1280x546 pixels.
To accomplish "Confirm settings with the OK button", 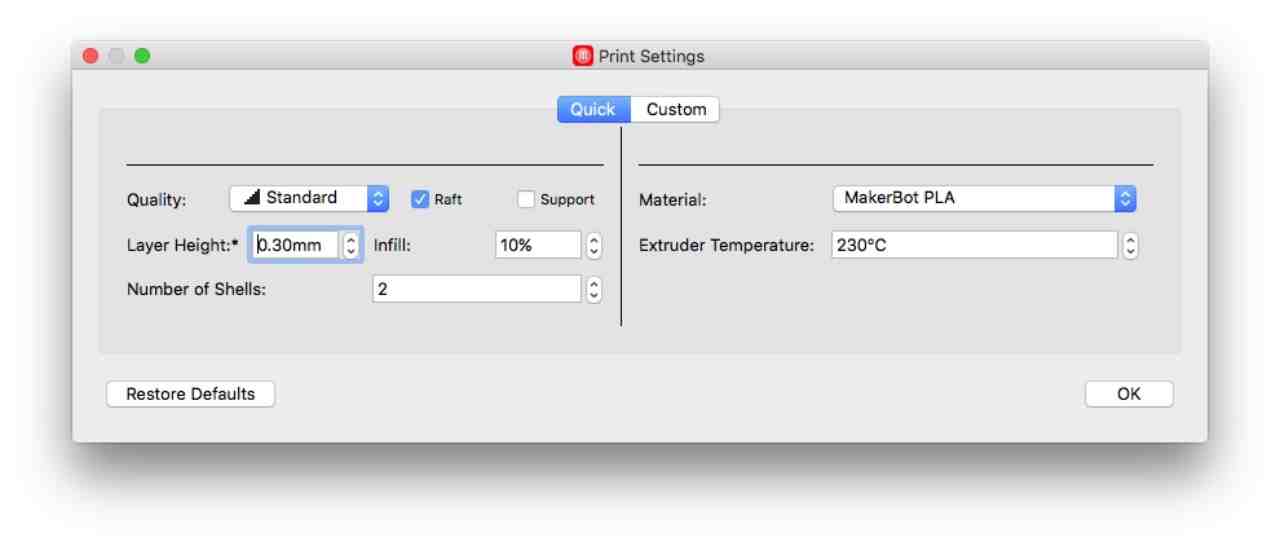I will pyautogui.click(x=1129, y=394).
